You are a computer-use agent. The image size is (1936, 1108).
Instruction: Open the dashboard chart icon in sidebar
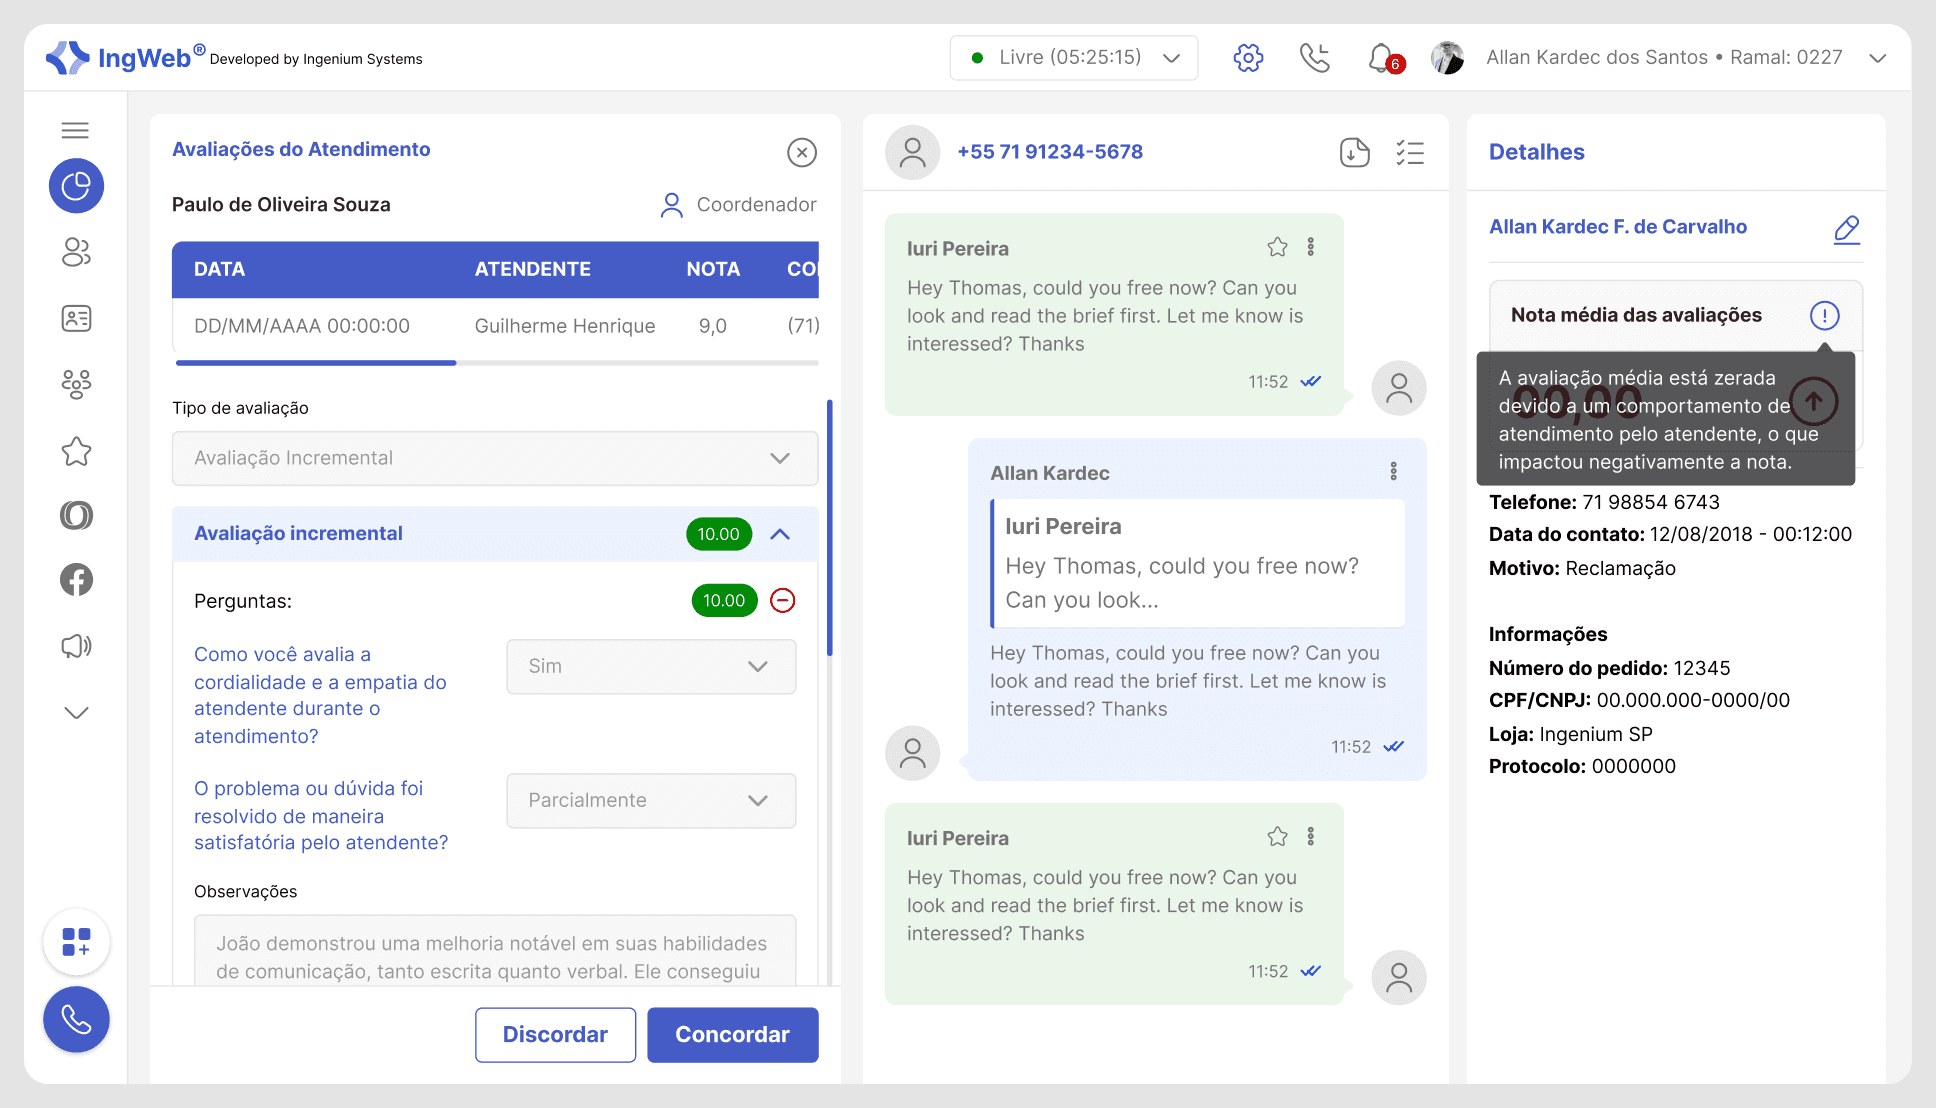76,186
